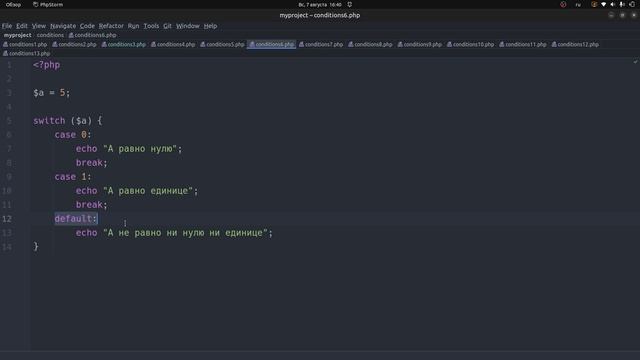640x360 pixels.
Task: Click the 'break;' on line 11
Action: point(91,204)
